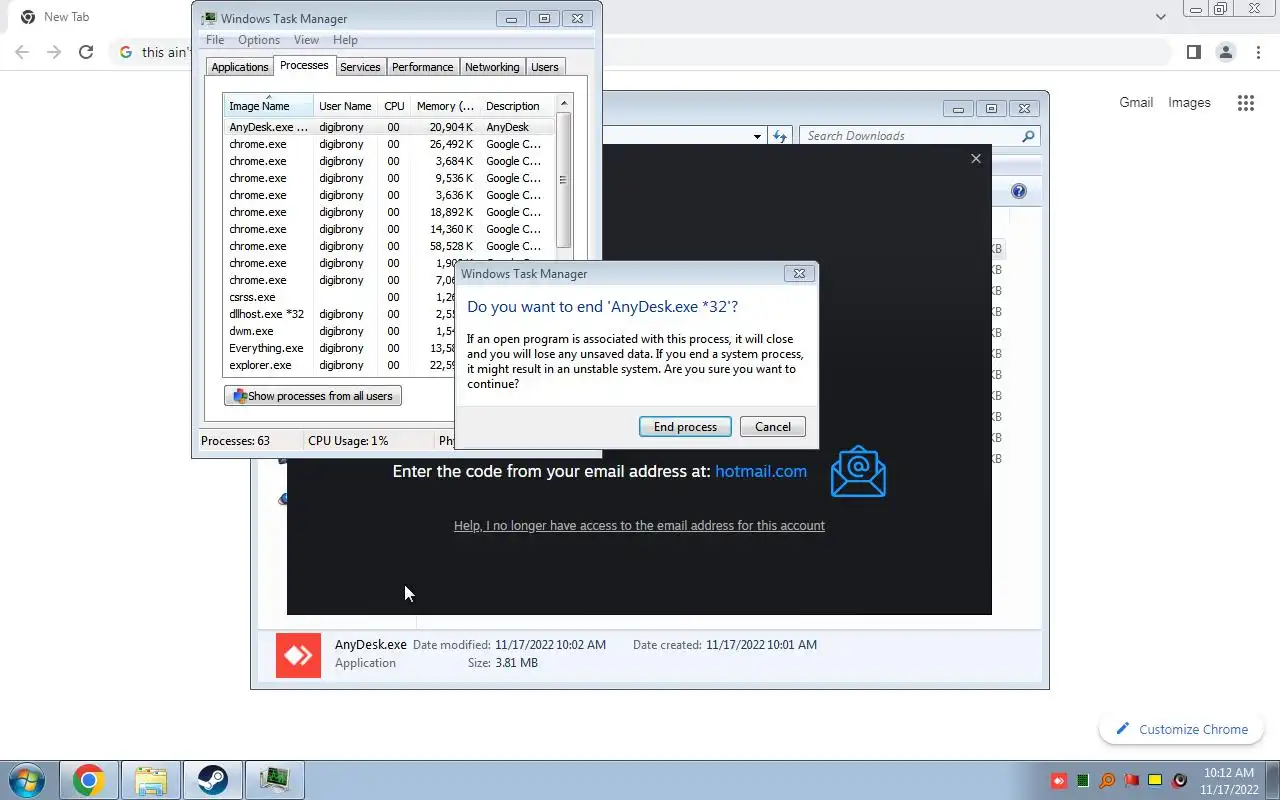The height and width of the screenshot is (800, 1280).
Task: Open the Windows Start menu orb
Action: [x=26, y=780]
